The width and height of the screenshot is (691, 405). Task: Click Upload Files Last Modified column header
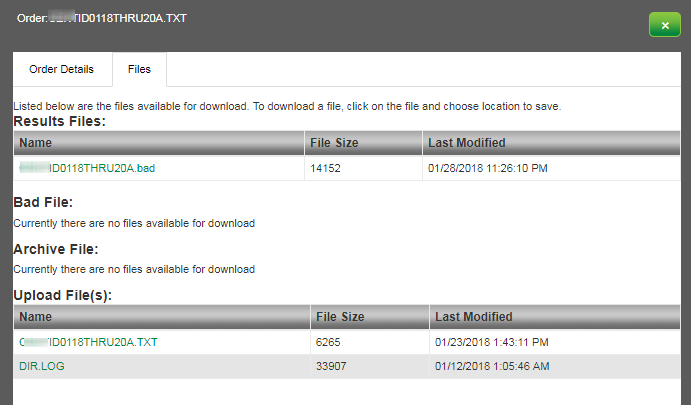click(x=555, y=317)
